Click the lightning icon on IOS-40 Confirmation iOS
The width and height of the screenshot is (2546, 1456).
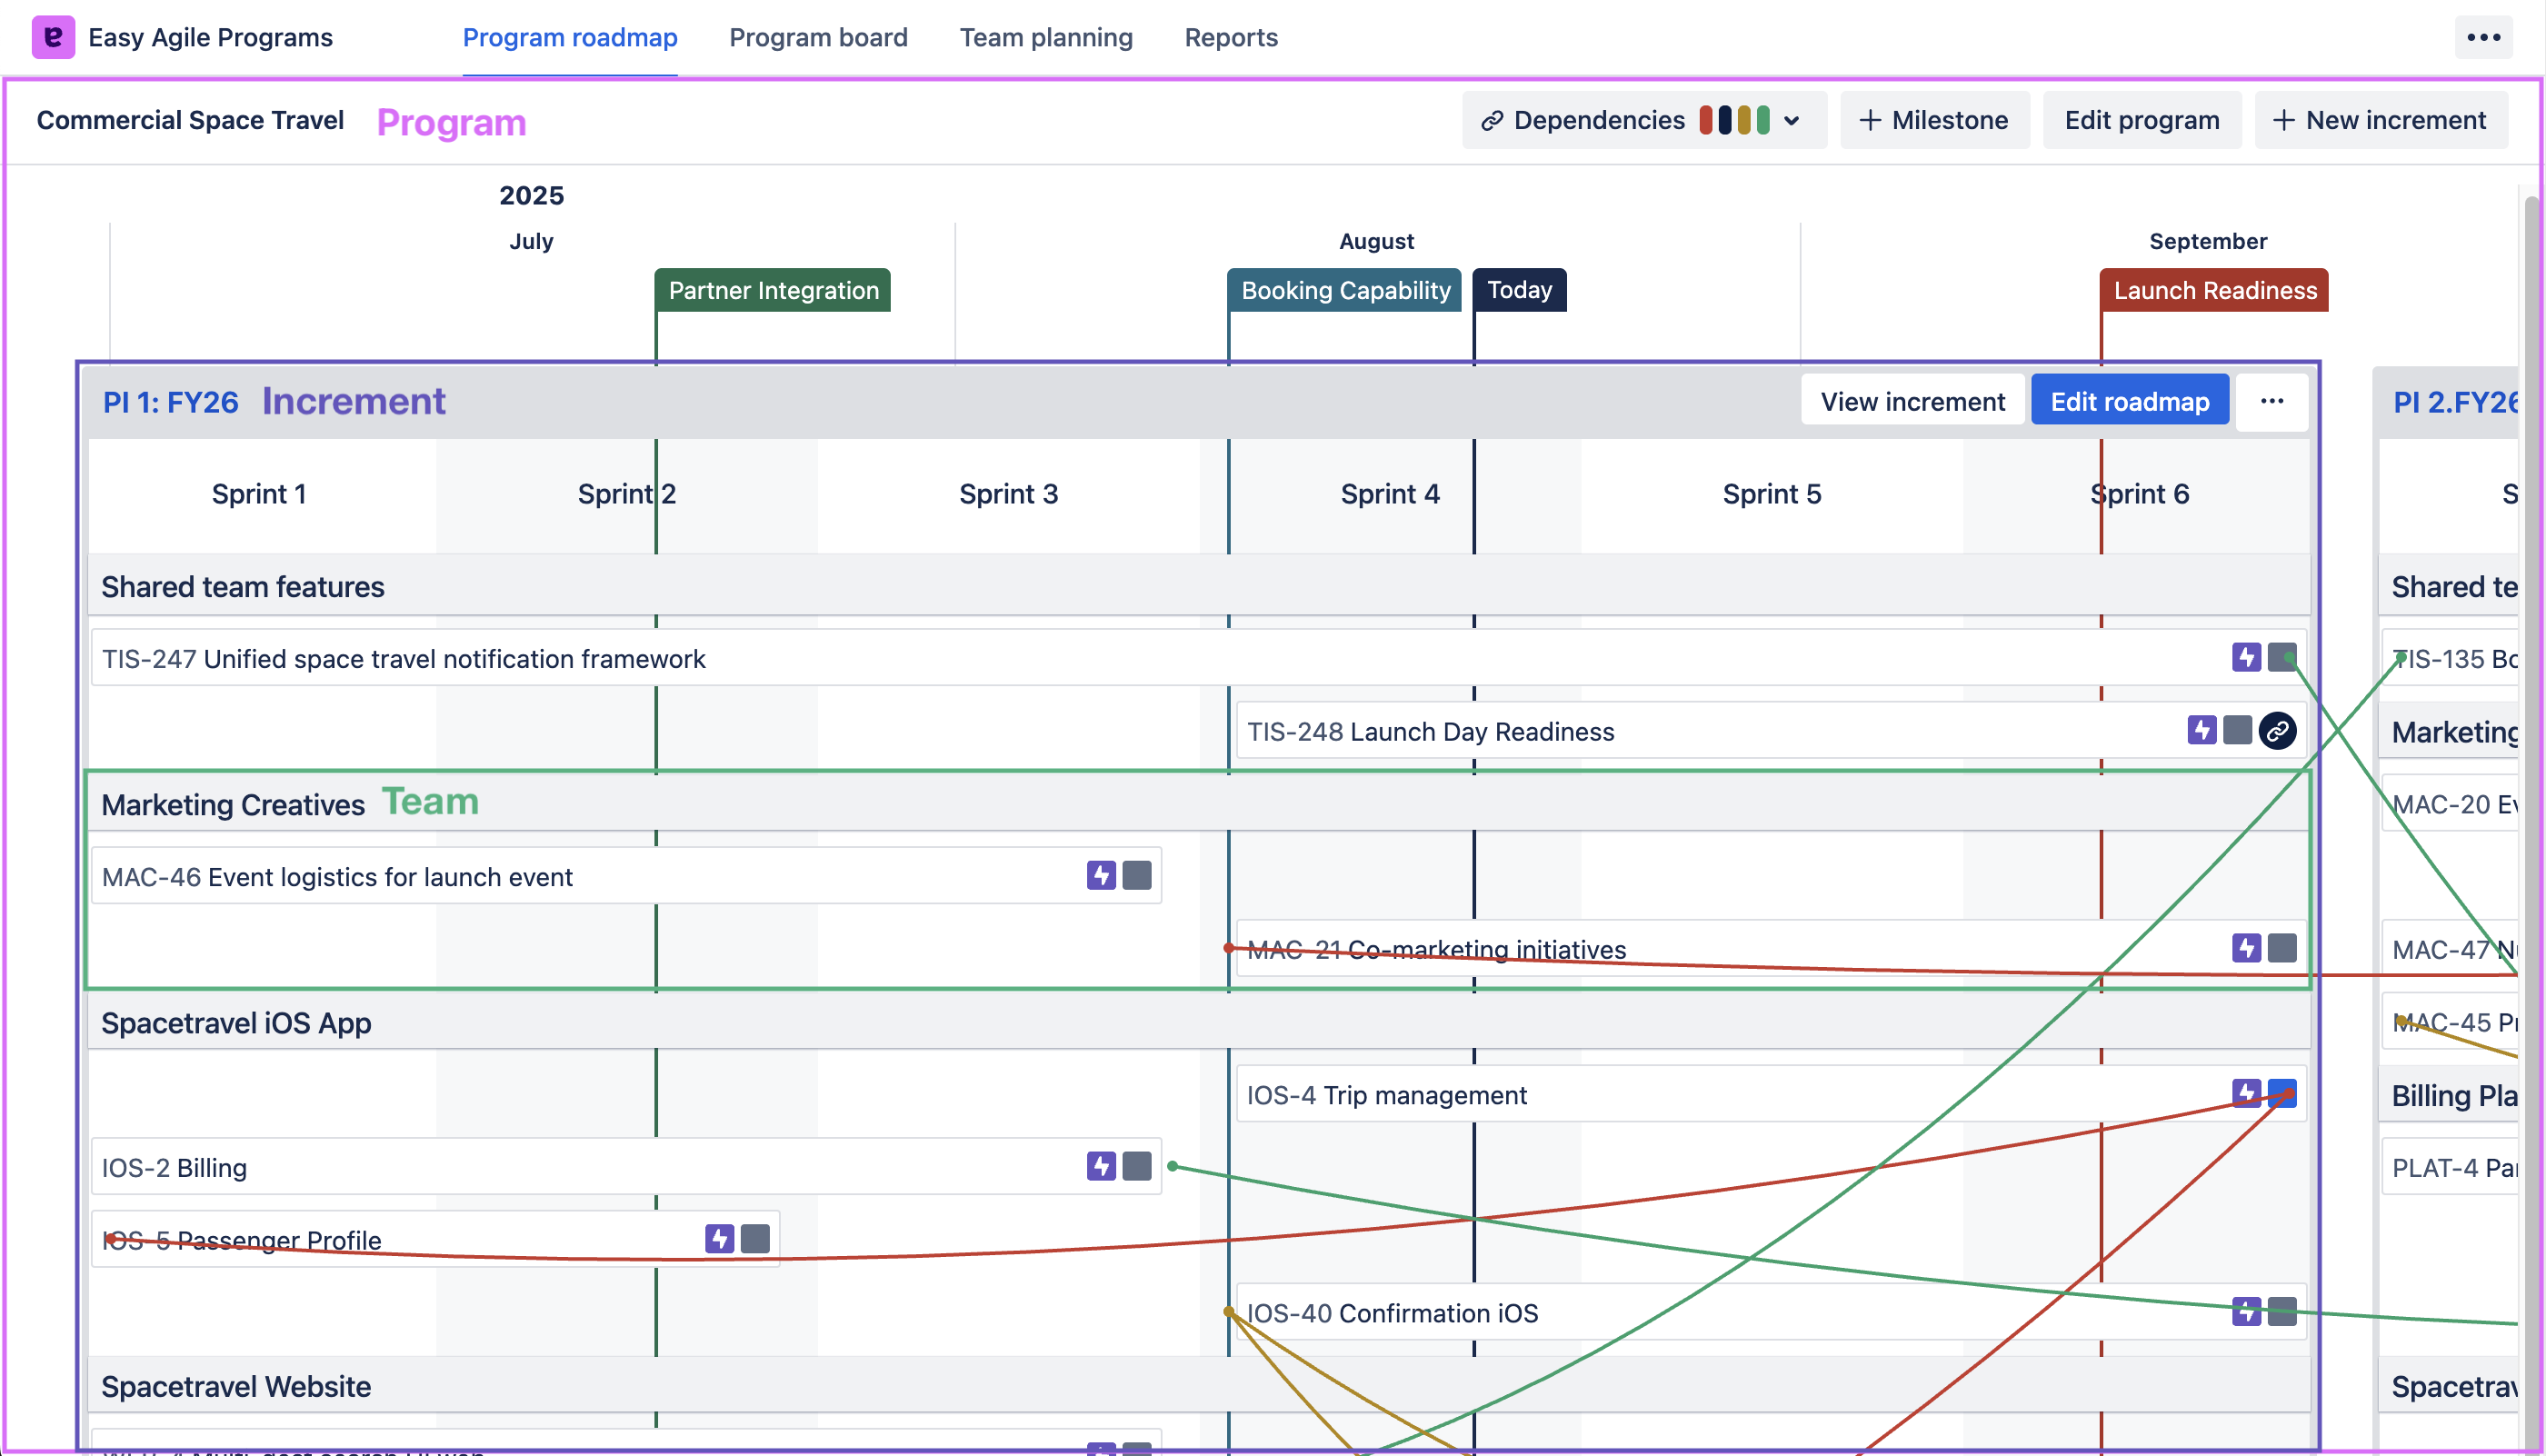(2246, 1311)
